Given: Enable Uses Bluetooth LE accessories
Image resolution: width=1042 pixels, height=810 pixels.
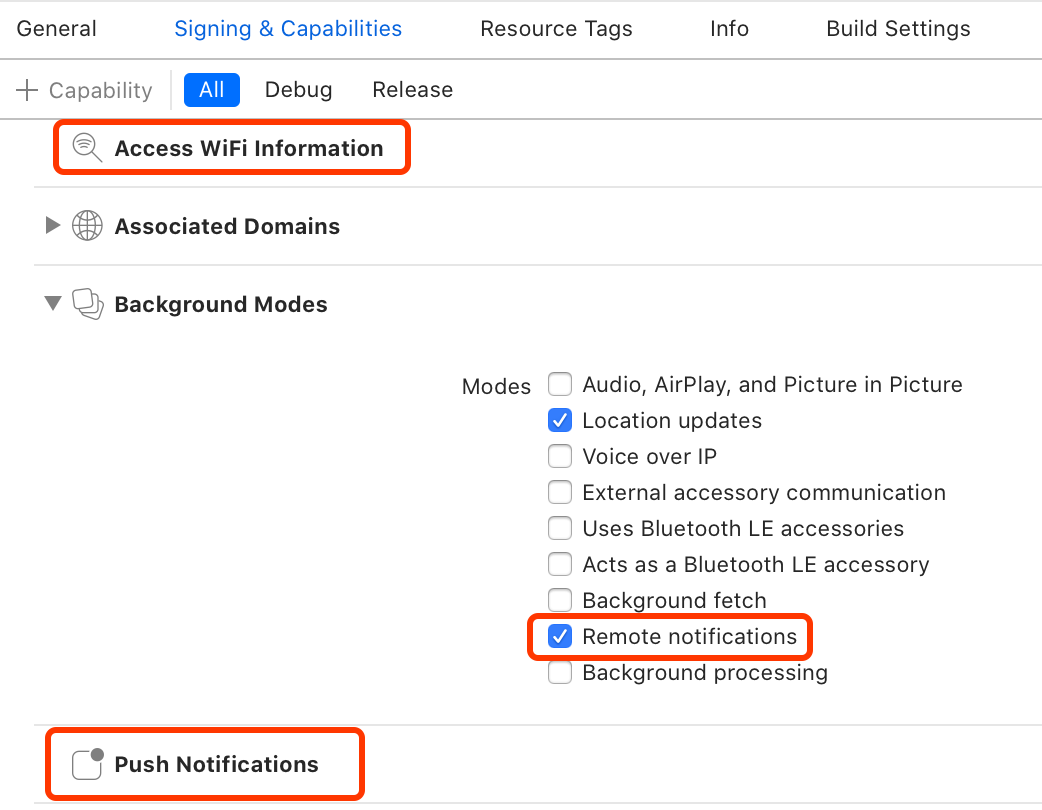Looking at the screenshot, I should tap(560, 529).
